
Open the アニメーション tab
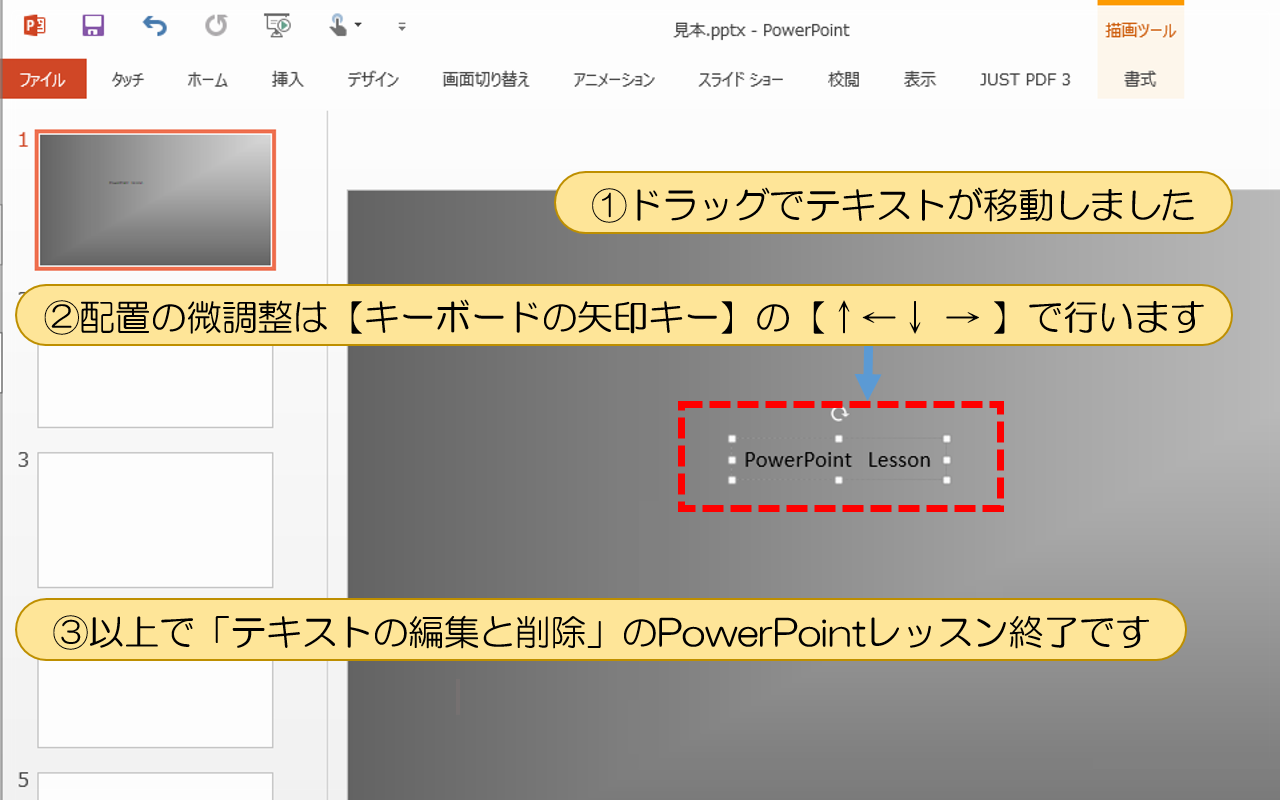(614, 80)
